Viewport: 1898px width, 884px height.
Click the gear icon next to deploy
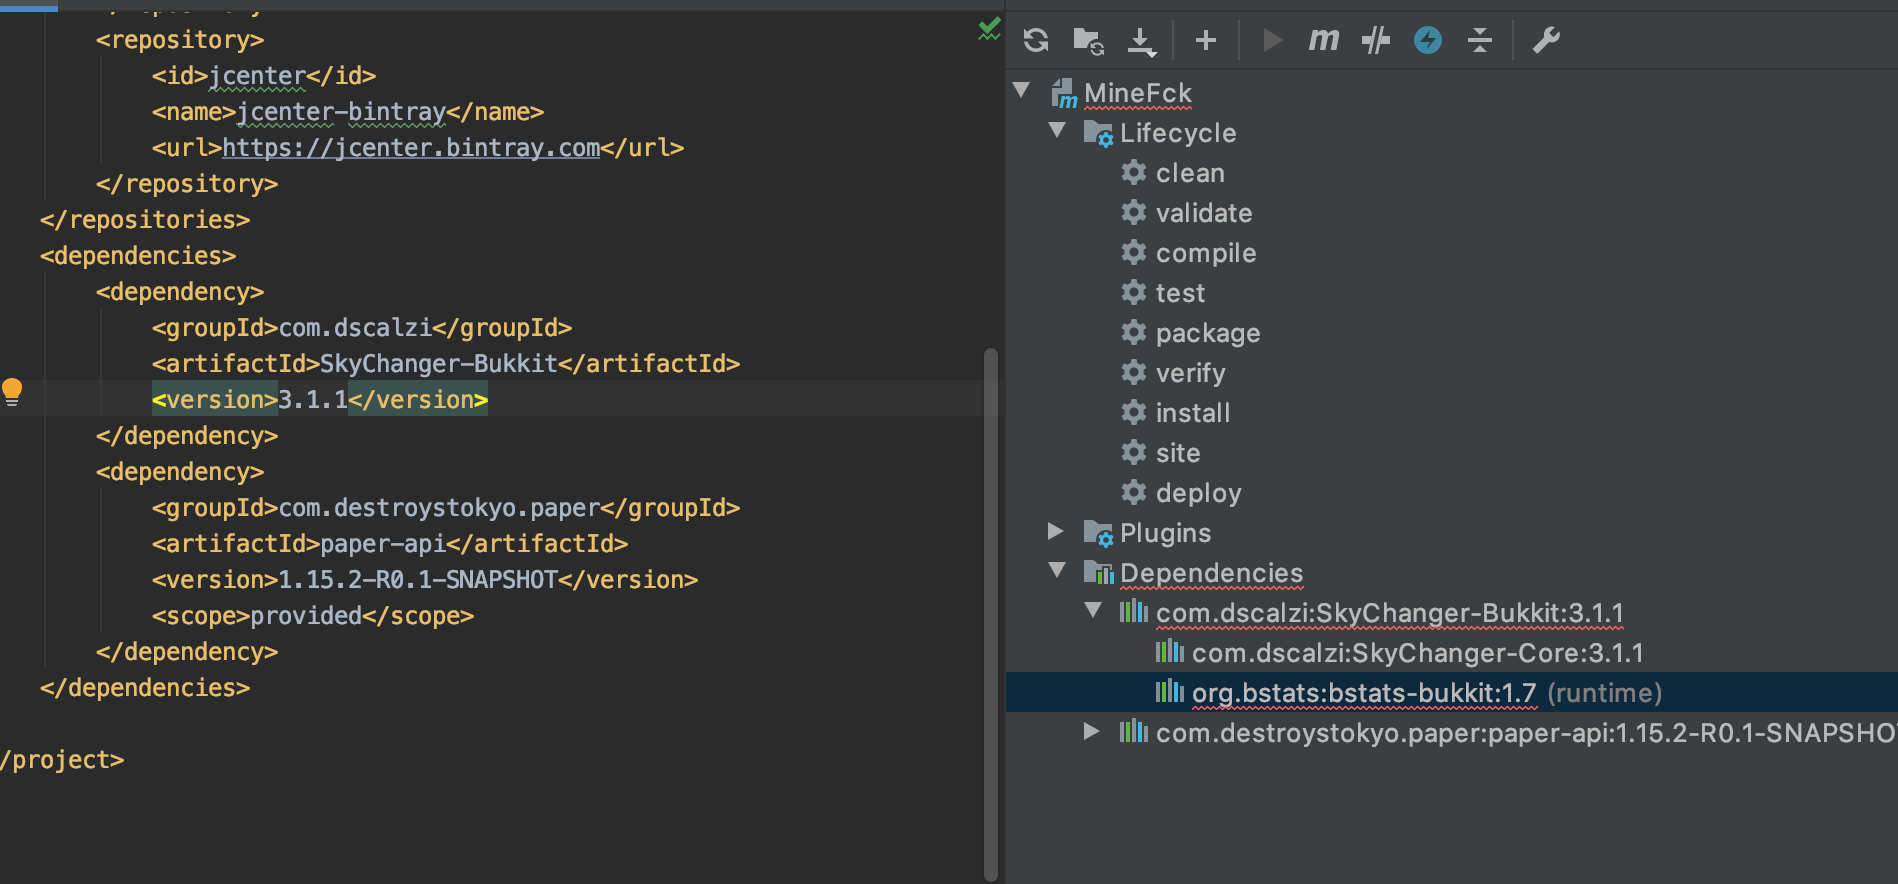1134,492
